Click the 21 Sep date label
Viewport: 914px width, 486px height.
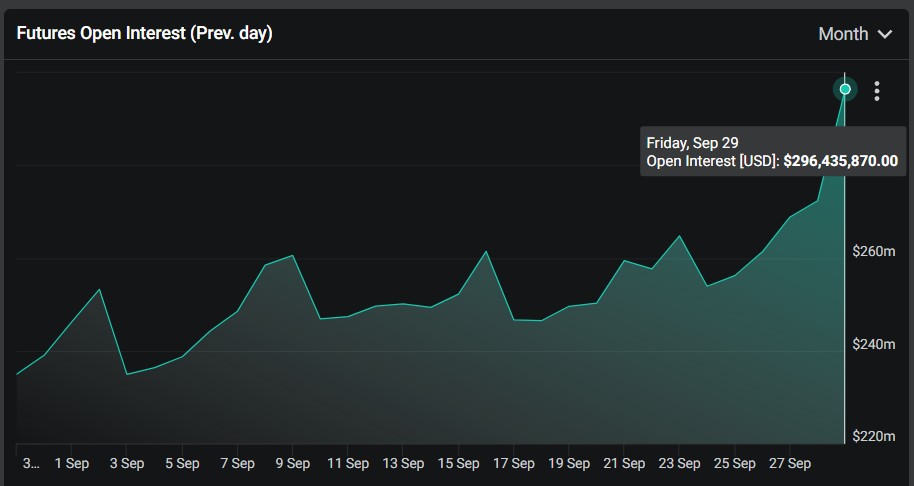(x=624, y=463)
